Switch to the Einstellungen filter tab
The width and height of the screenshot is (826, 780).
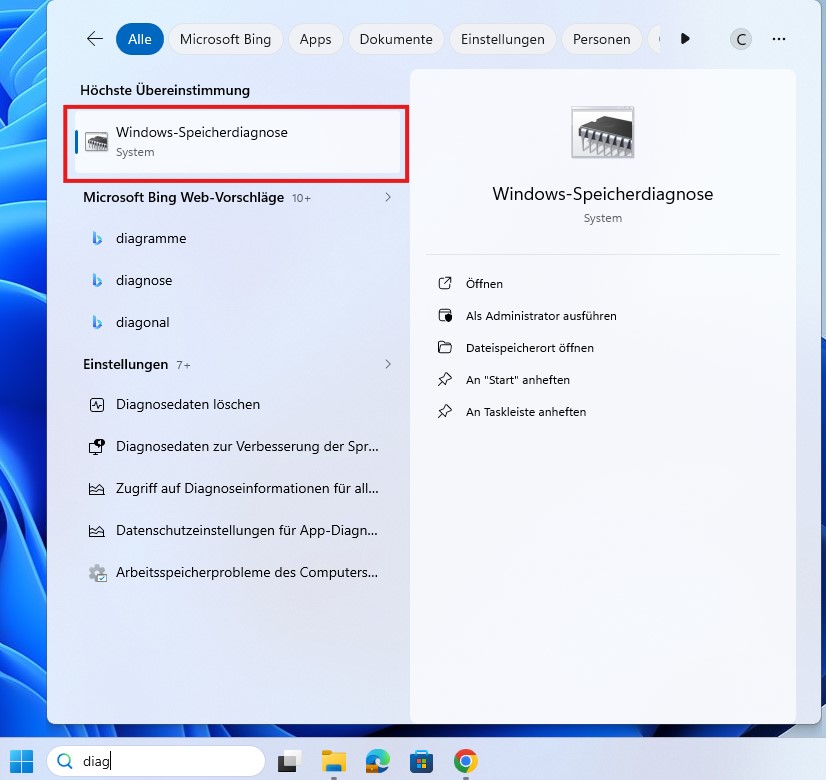pyautogui.click(x=503, y=39)
